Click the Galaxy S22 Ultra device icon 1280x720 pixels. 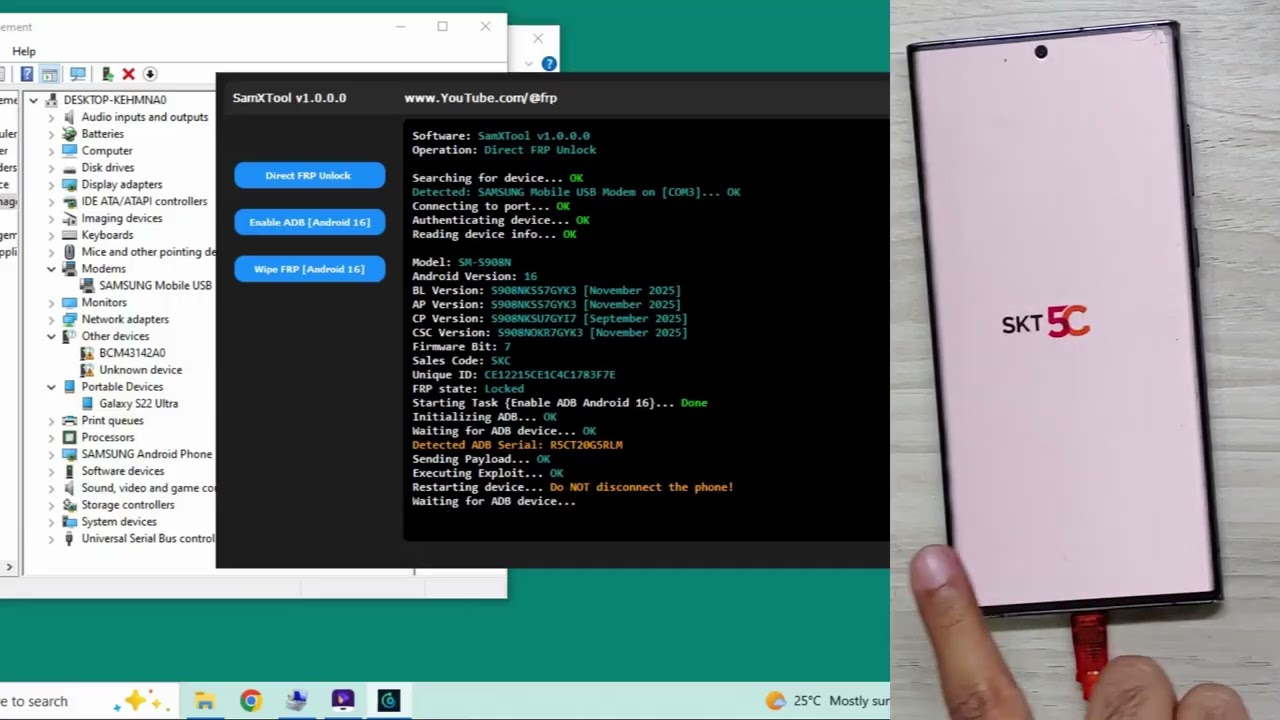tap(87, 404)
